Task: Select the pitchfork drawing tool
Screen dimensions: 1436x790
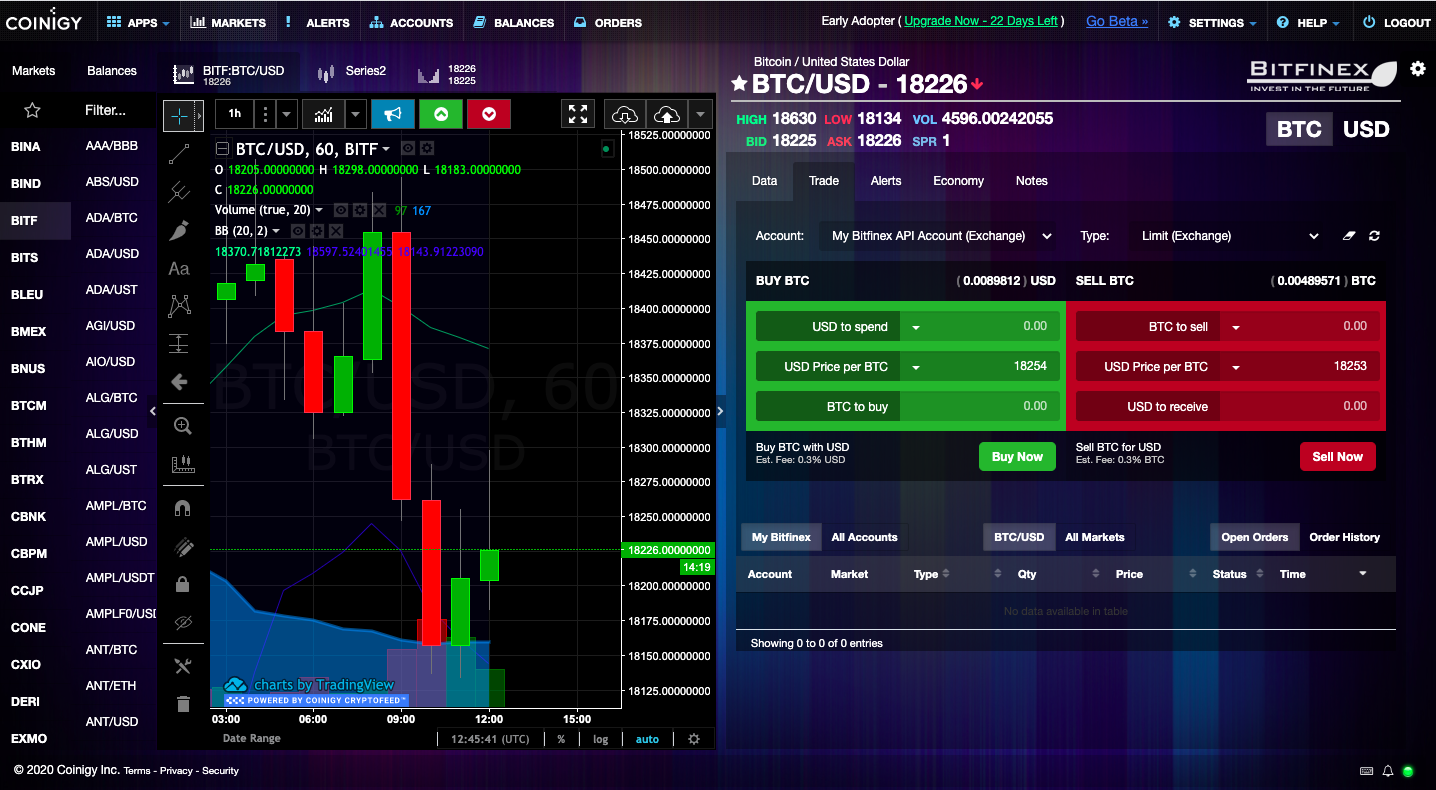Action: pyautogui.click(x=180, y=192)
